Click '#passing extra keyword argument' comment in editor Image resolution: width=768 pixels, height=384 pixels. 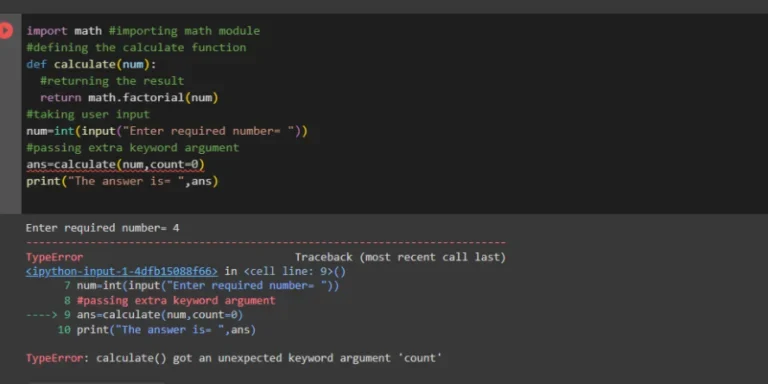click(133, 147)
